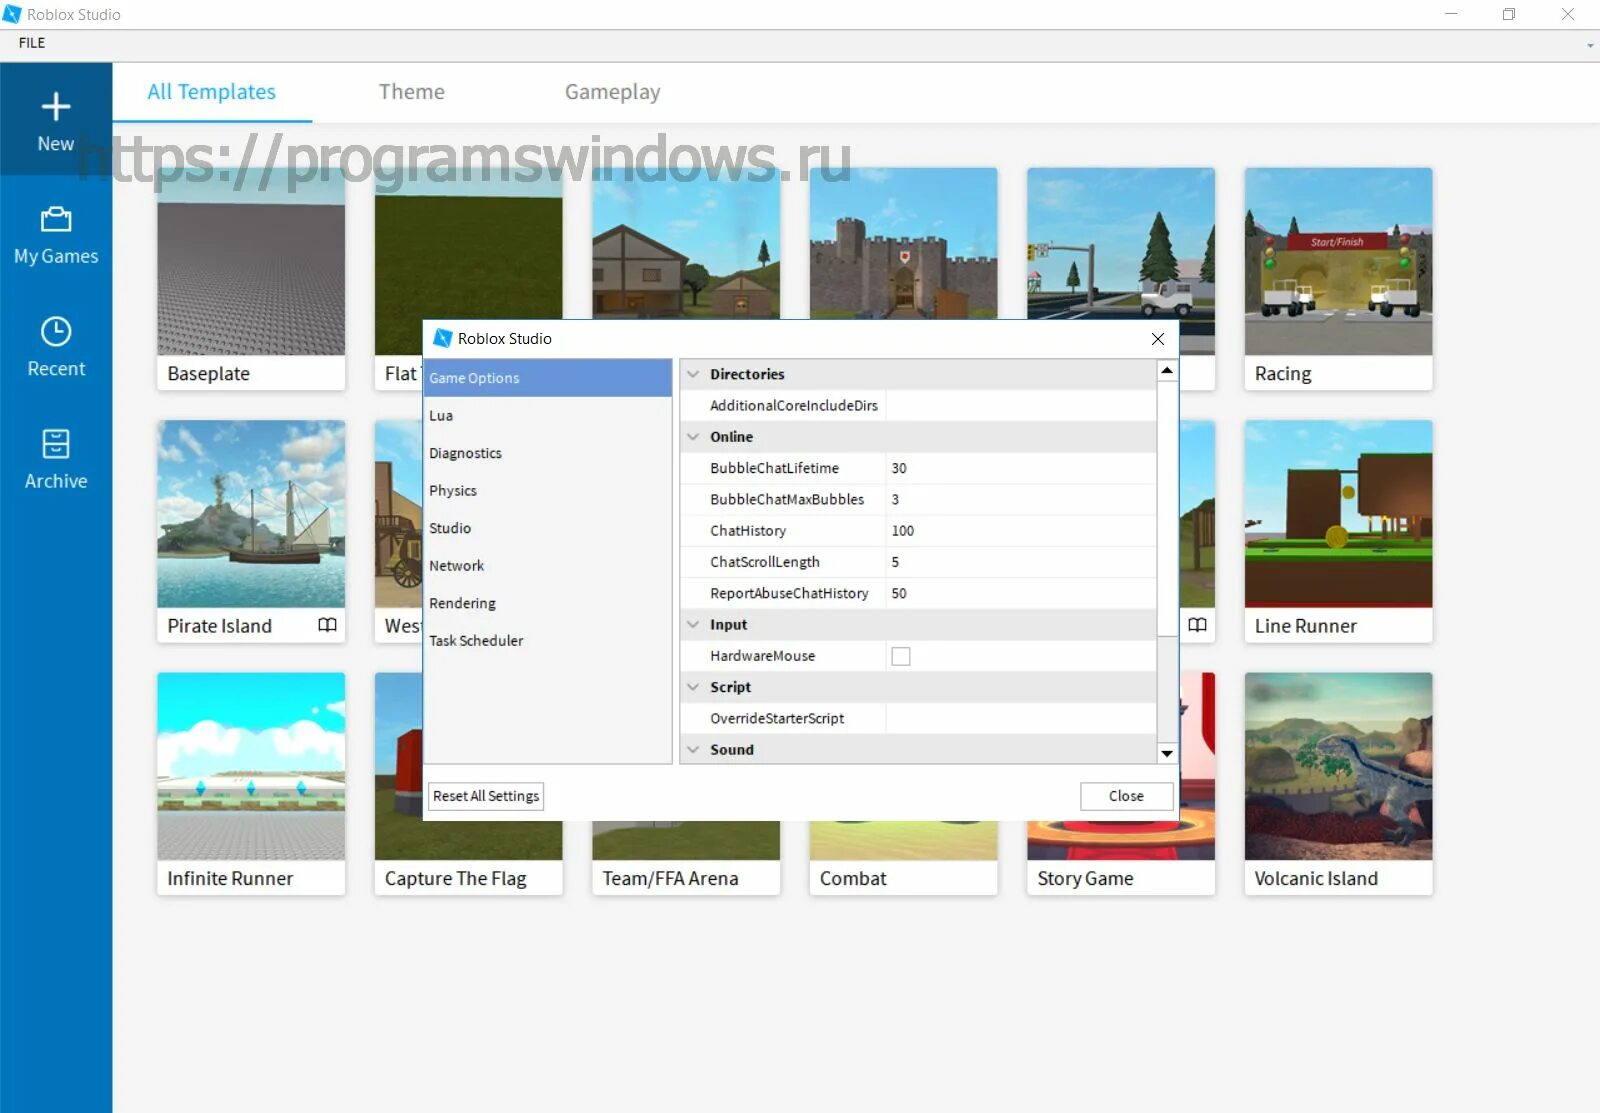
Task: Collapse the Directories section
Action: (693, 374)
